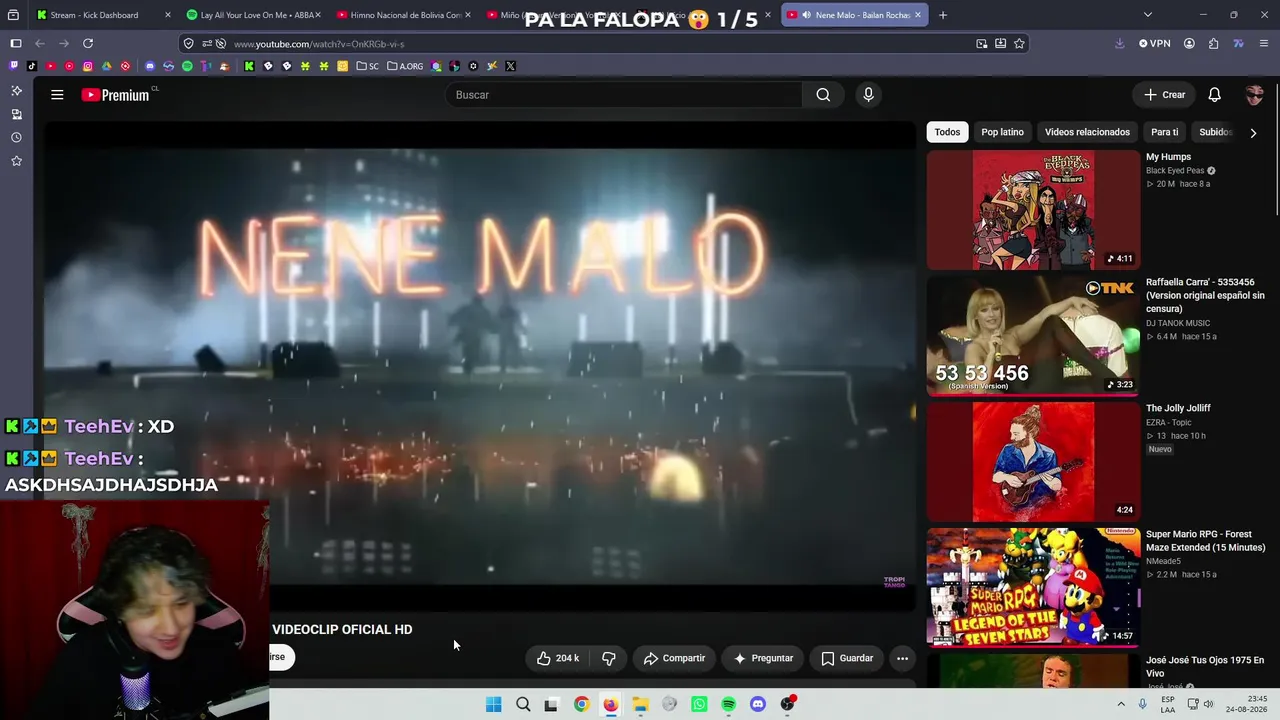
Task: Open the Raffaella Carra 5353456 title link
Action: tap(1205, 296)
